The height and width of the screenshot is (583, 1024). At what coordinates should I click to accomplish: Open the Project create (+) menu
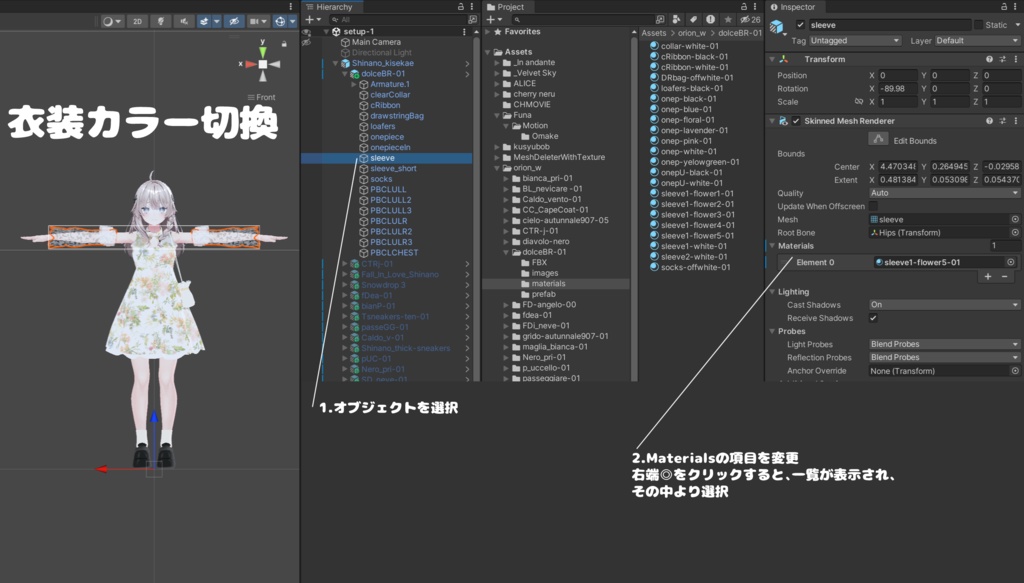point(494,20)
